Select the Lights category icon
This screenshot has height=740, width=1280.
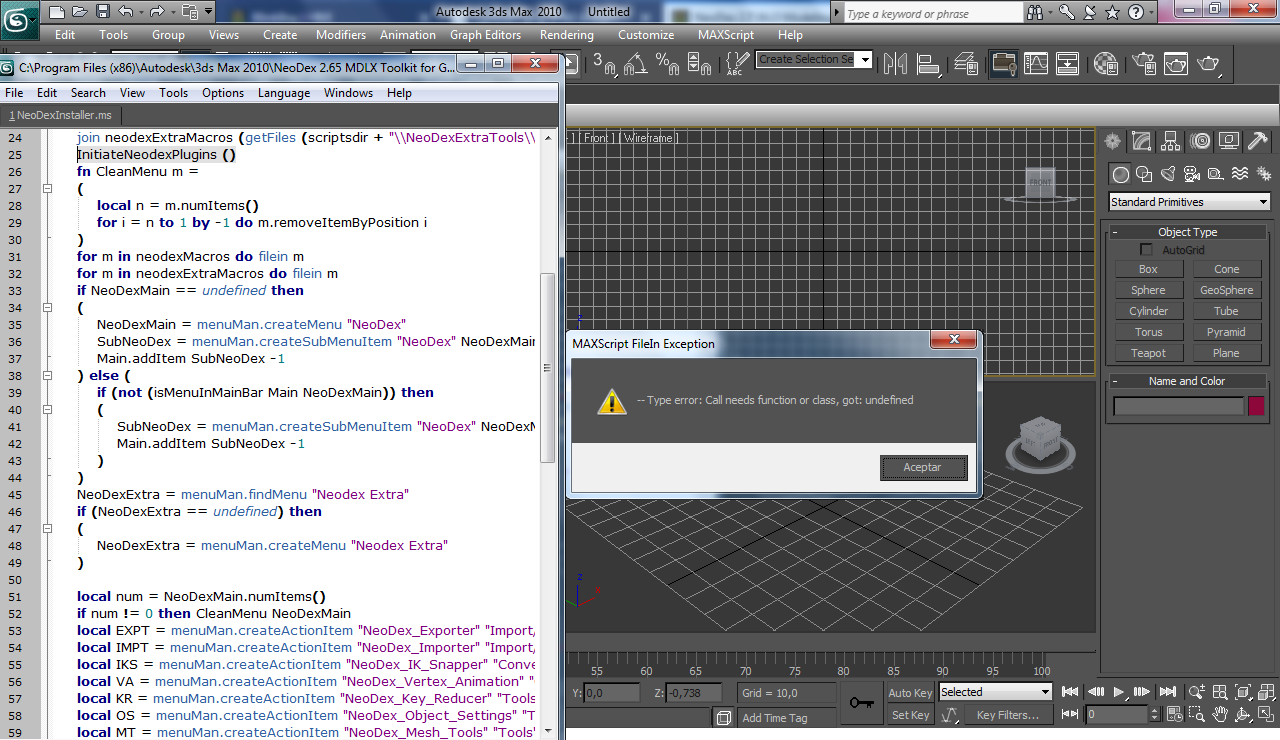(x=1168, y=174)
